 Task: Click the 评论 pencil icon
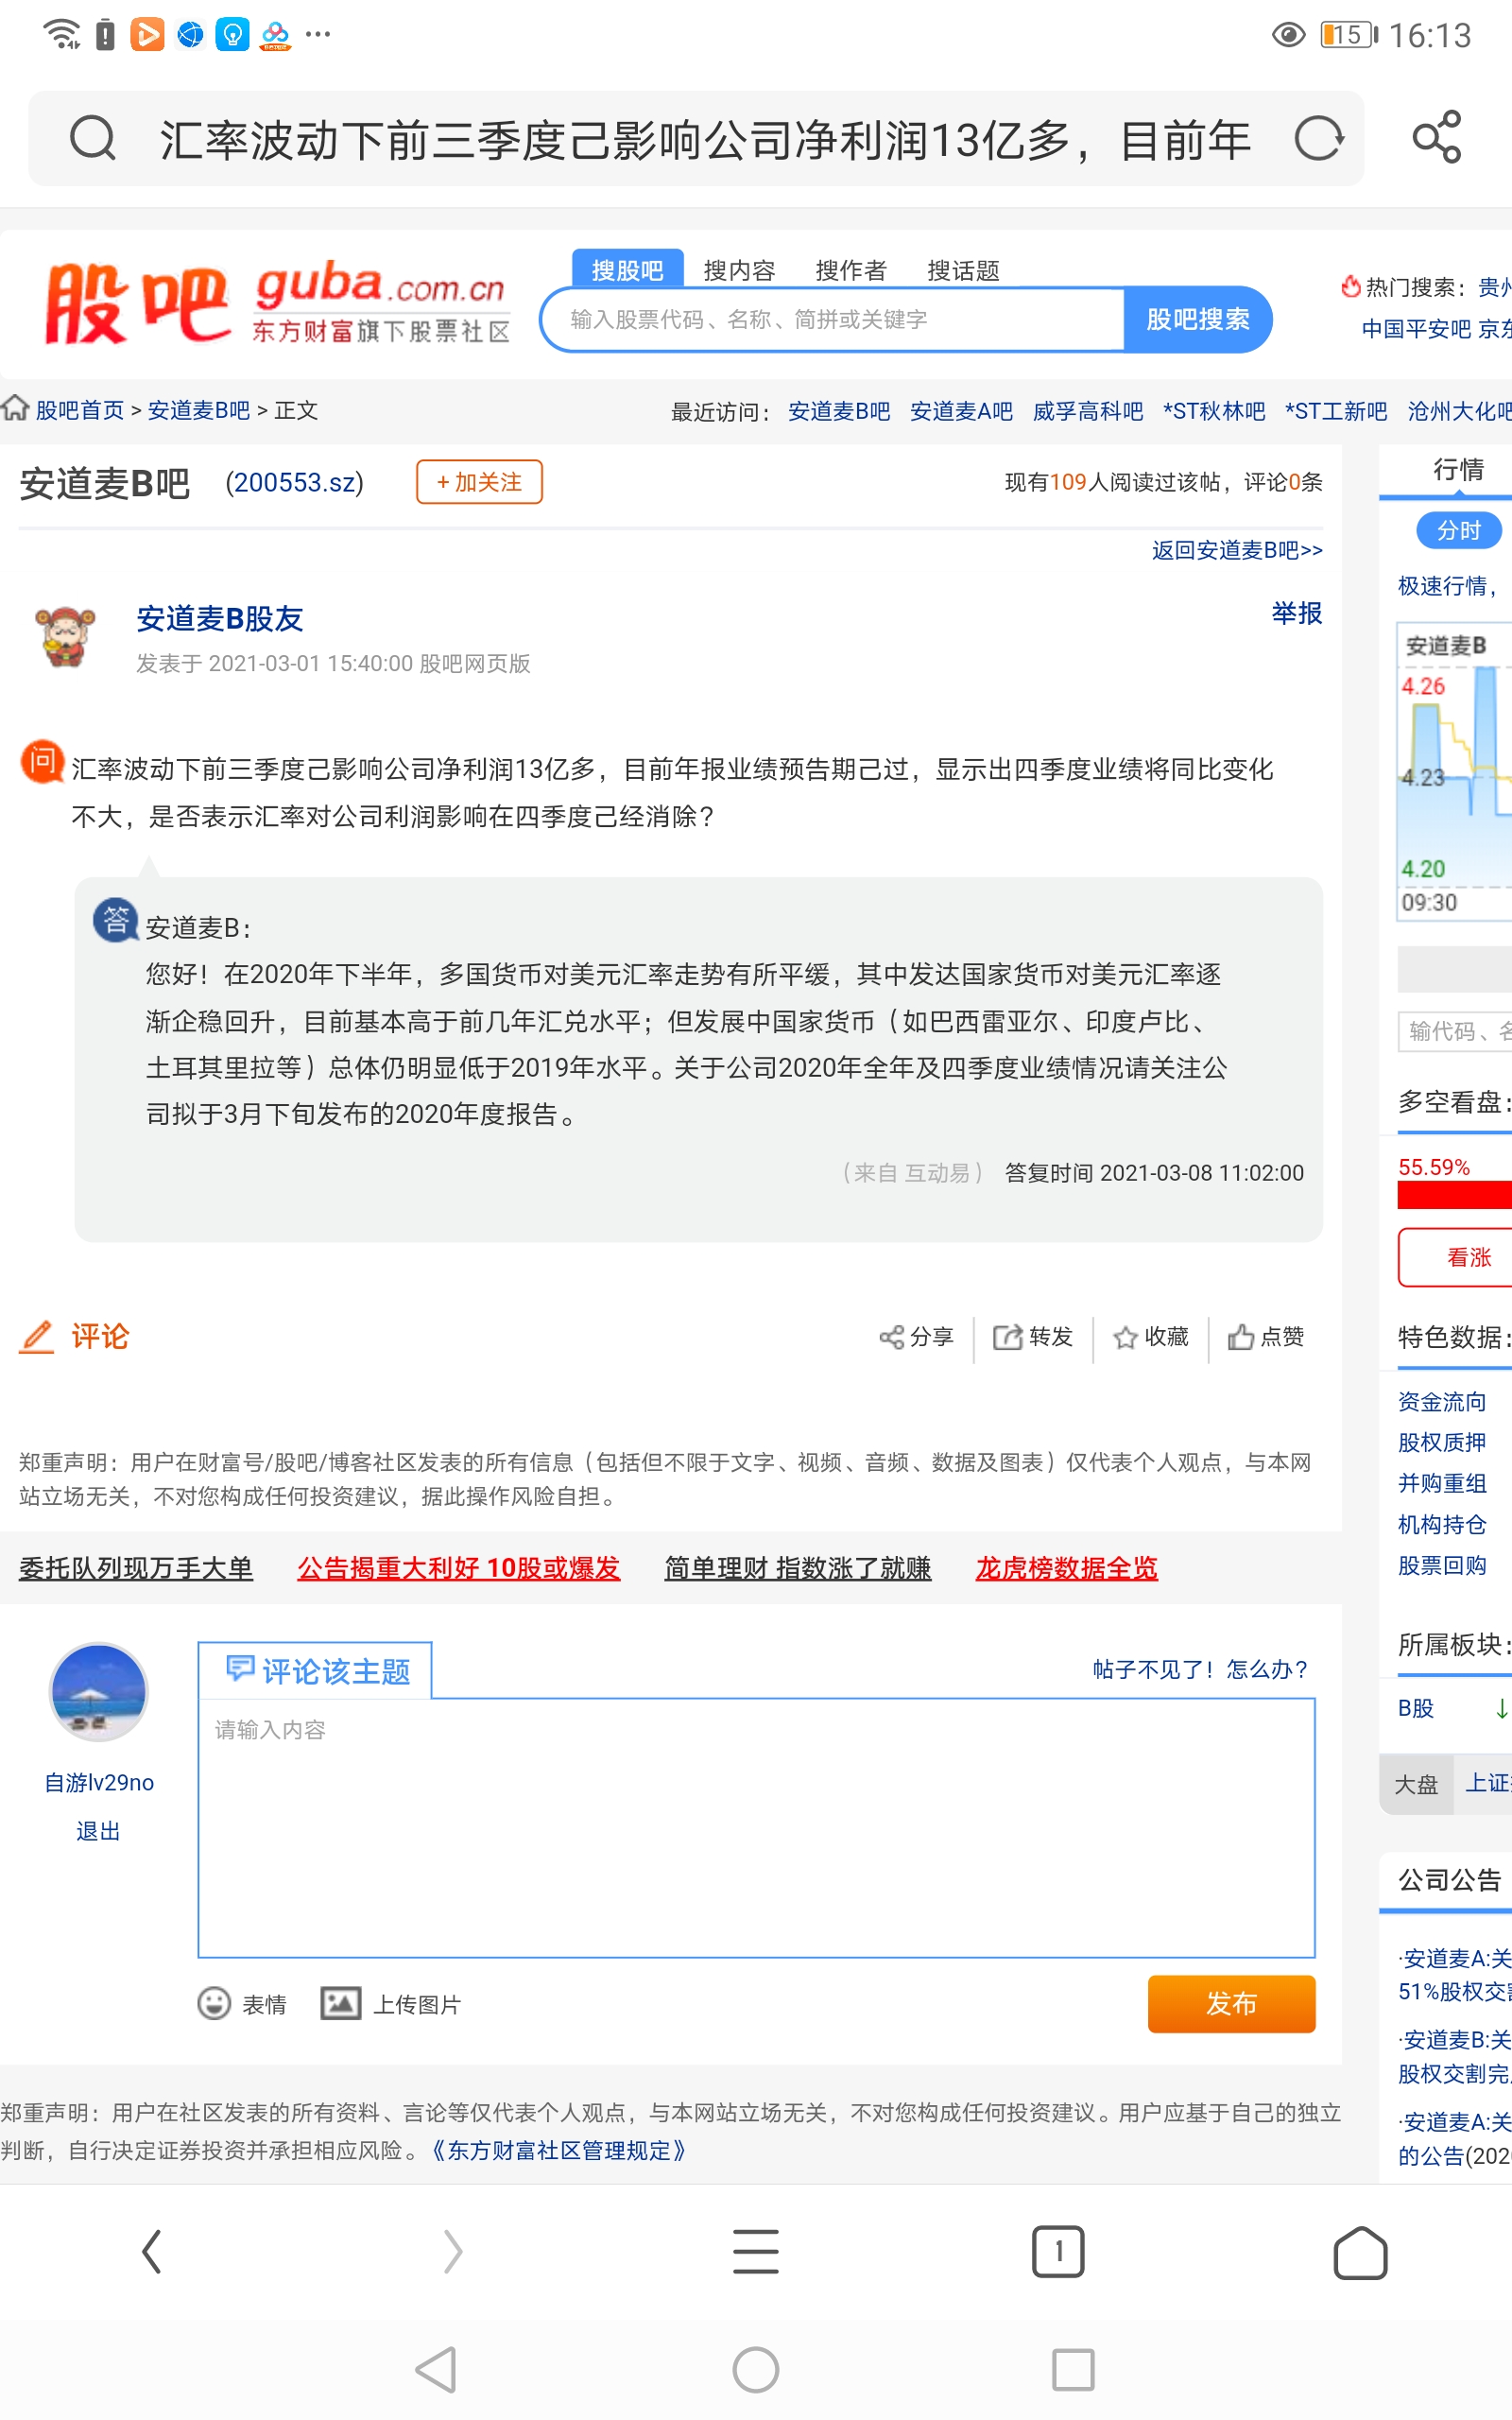pos(37,1337)
